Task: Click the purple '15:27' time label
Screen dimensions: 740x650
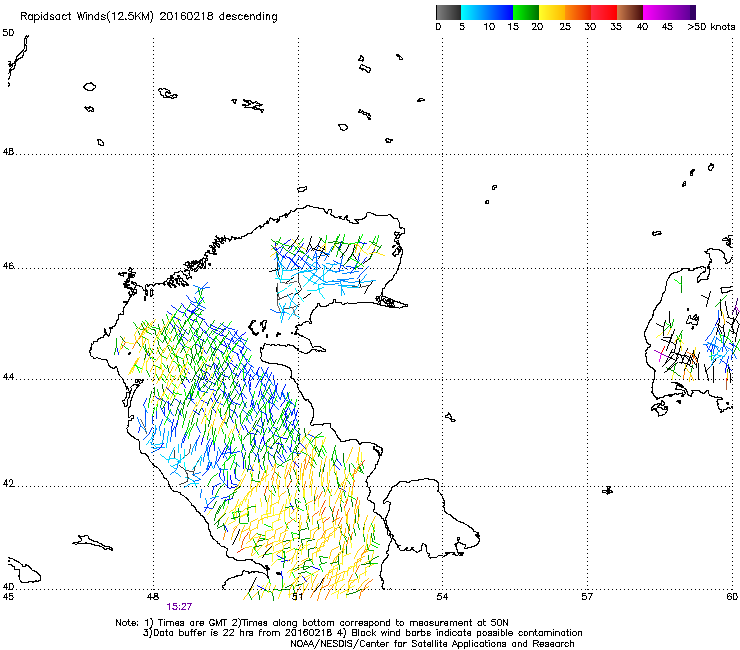Action: pos(179,606)
